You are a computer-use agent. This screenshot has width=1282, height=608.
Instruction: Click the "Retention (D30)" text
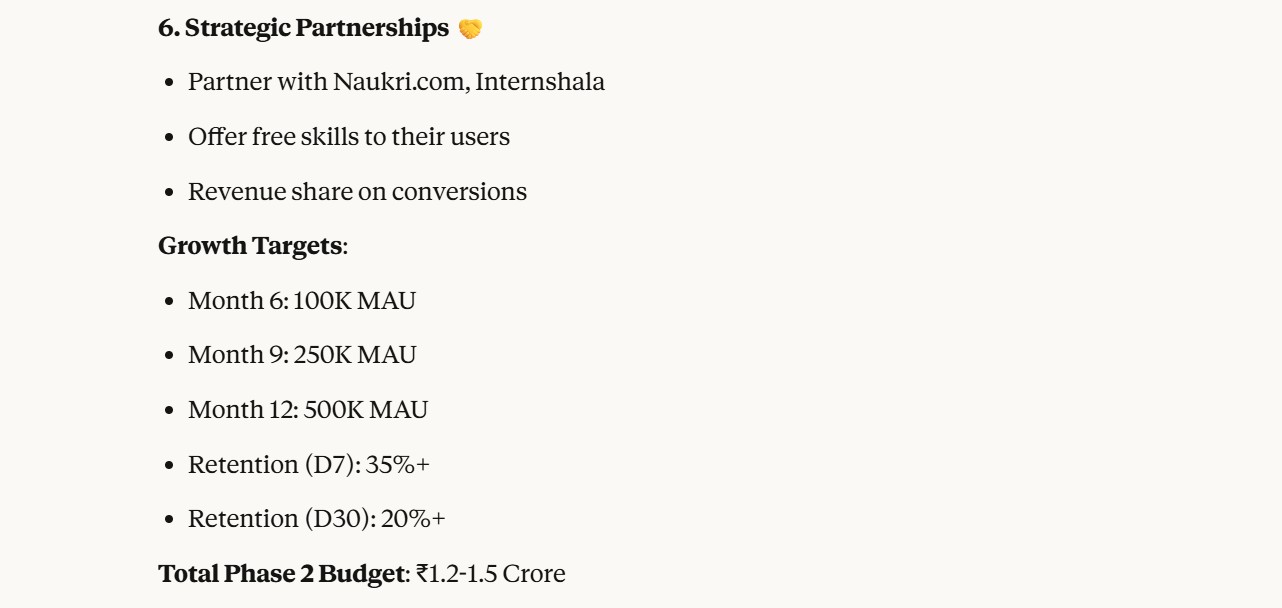281,519
